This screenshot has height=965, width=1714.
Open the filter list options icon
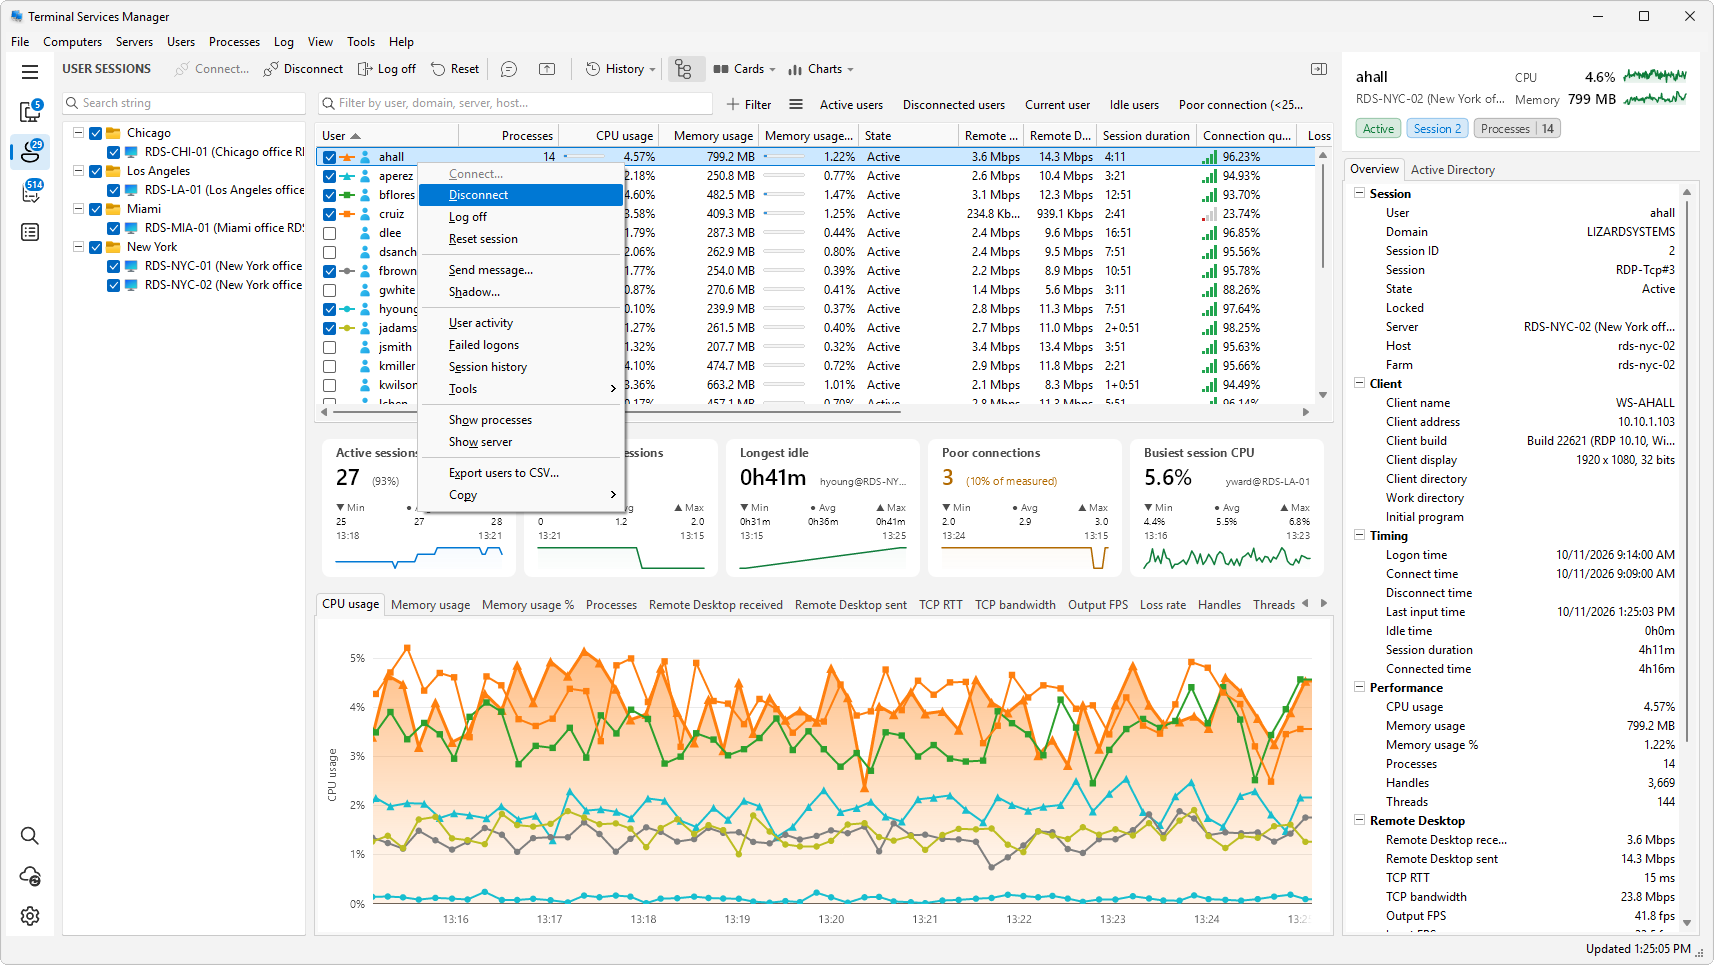[x=796, y=104]
